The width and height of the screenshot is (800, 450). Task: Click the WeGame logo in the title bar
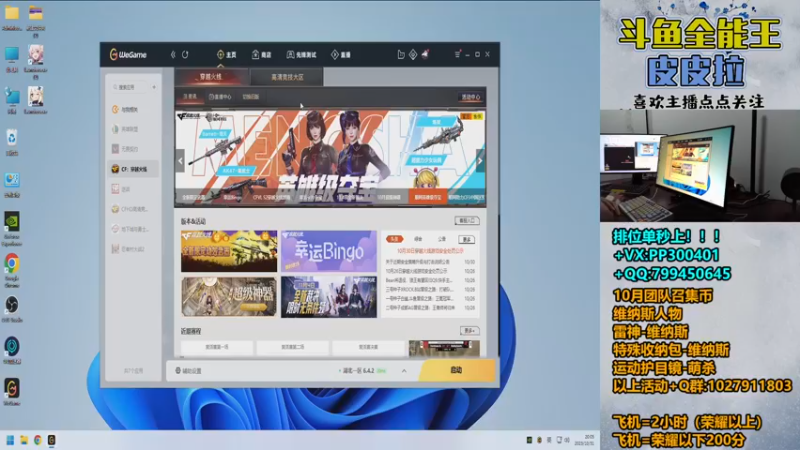[x=128, y=55]
